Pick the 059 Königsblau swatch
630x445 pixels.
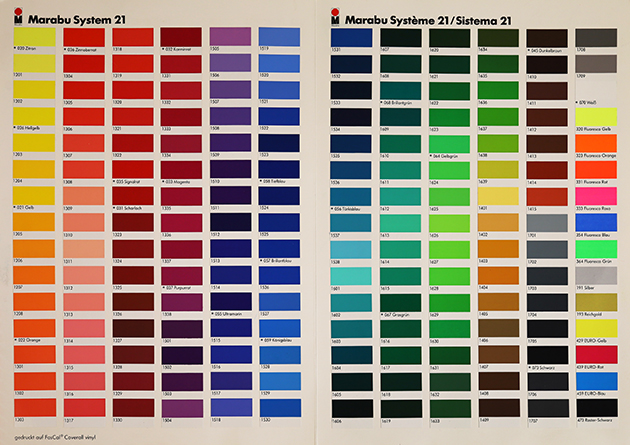(280, 328)
